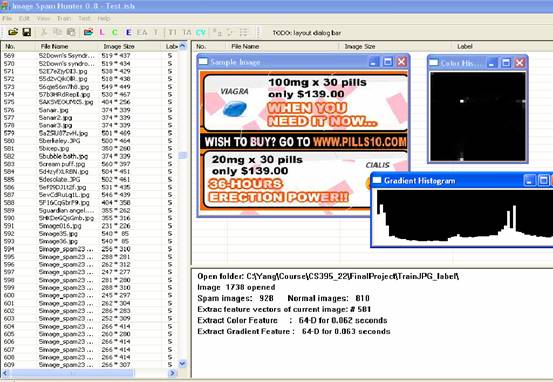Select row 580 Sberkeley.JPG

[x=89, y=141]
